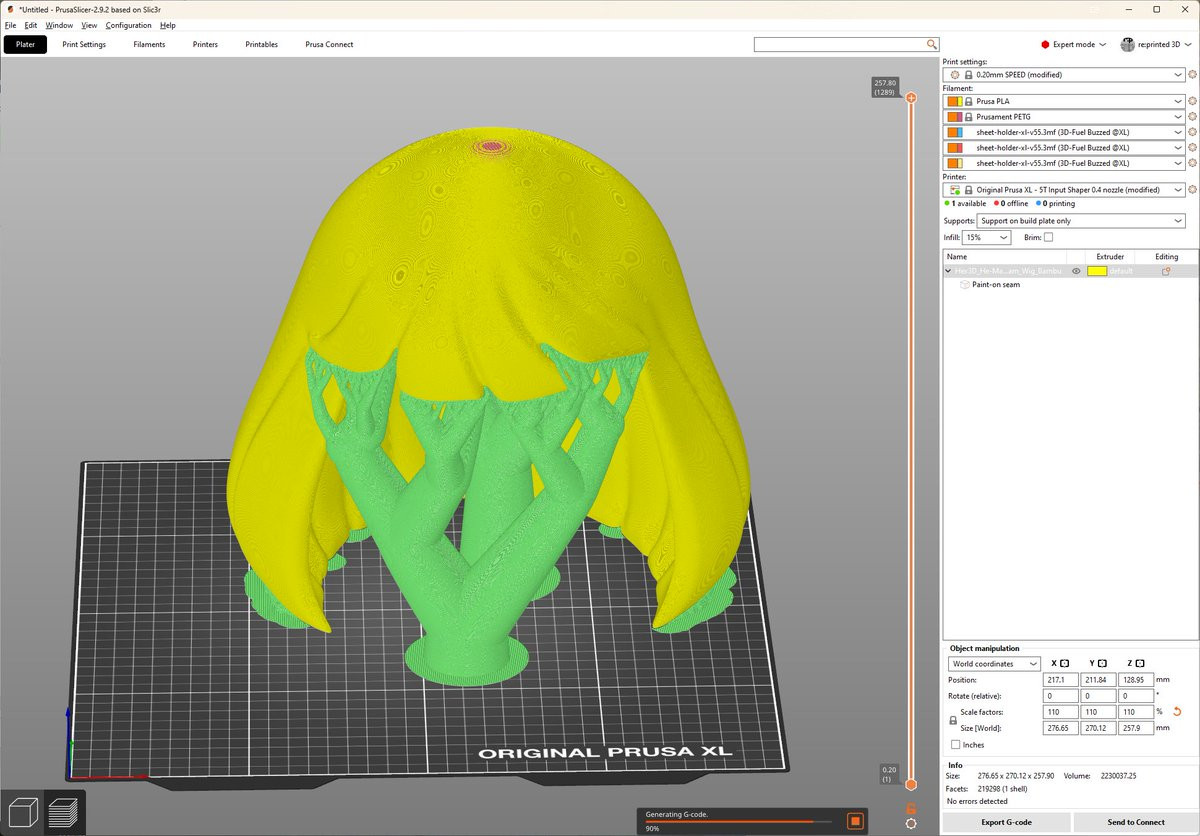
Task: Click the Z axis mirror icon
Action: click(1141, 663)
